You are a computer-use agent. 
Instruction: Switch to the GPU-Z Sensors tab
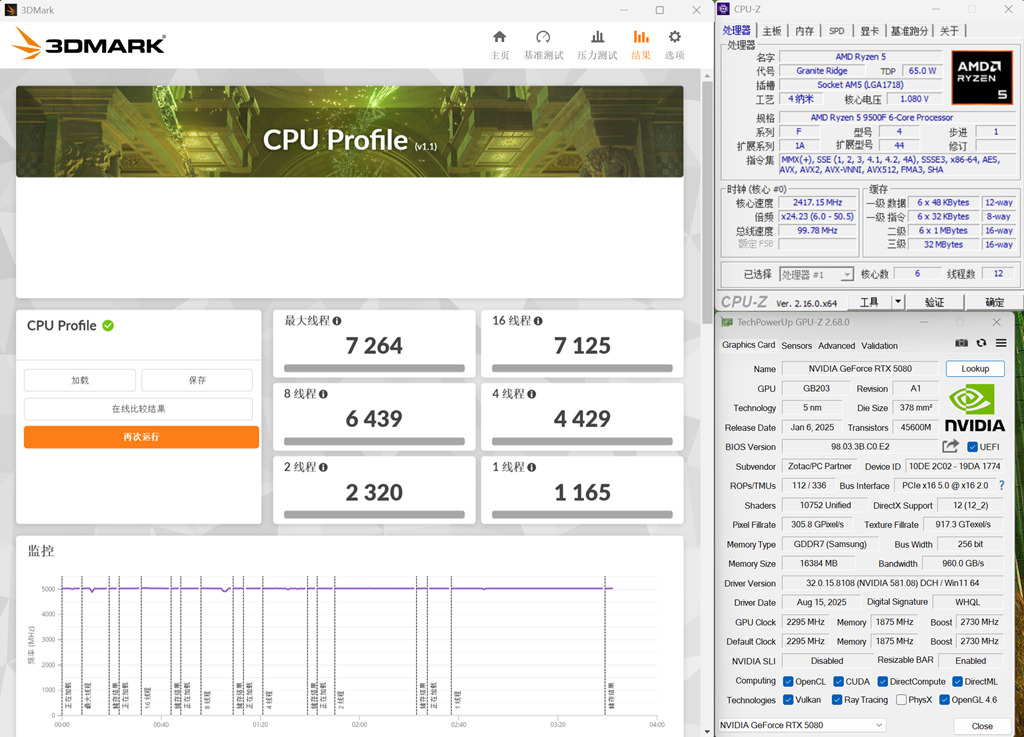(x=796, y=345)
